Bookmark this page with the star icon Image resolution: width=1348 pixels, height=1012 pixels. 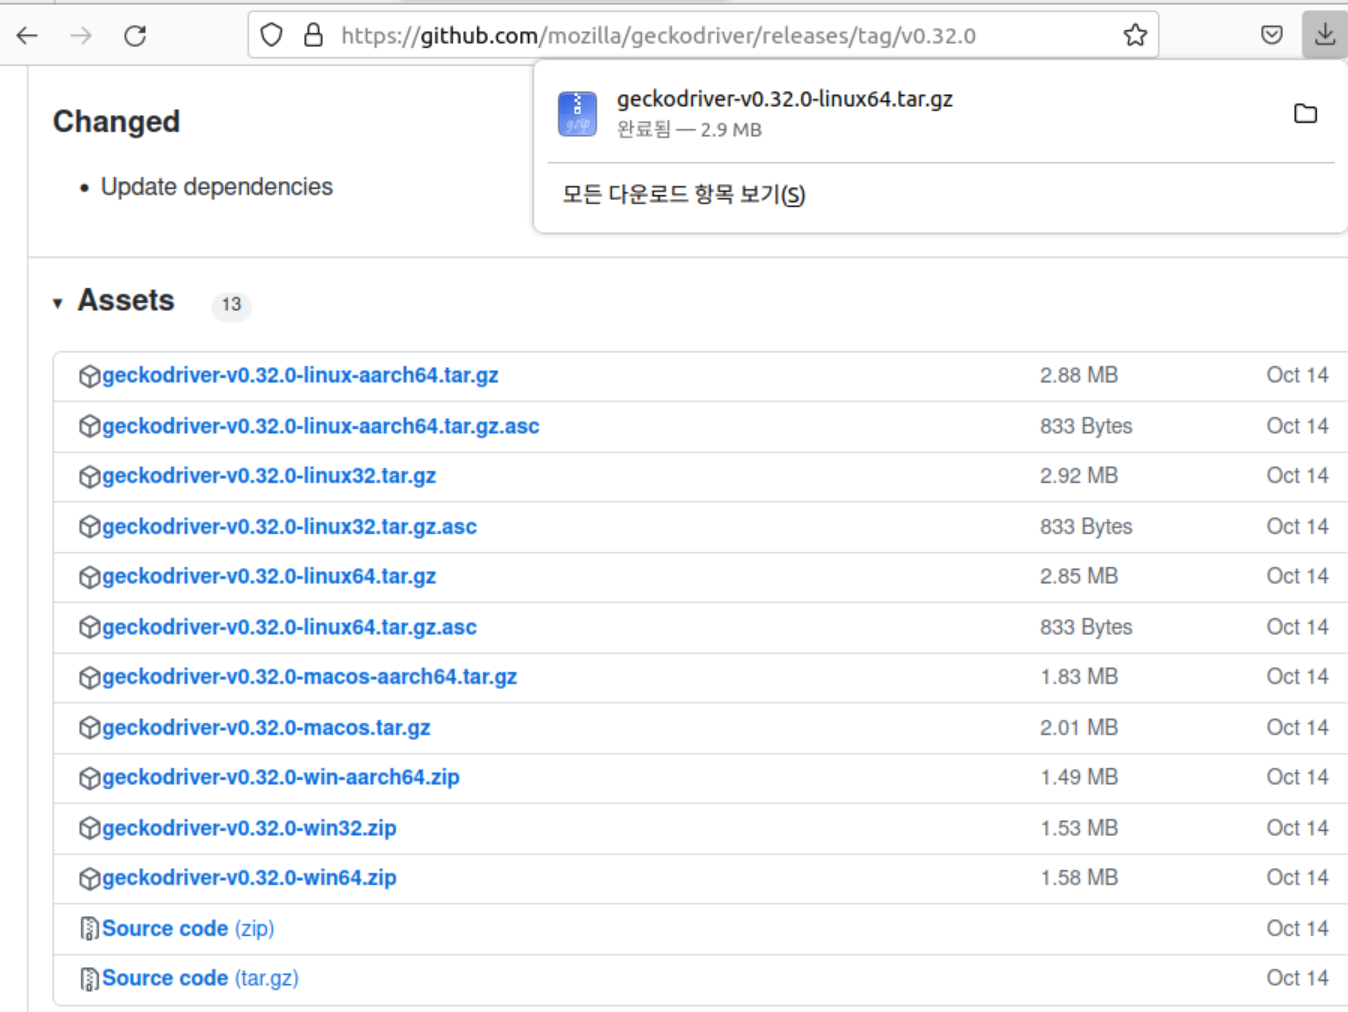(x=1135, y=36)
